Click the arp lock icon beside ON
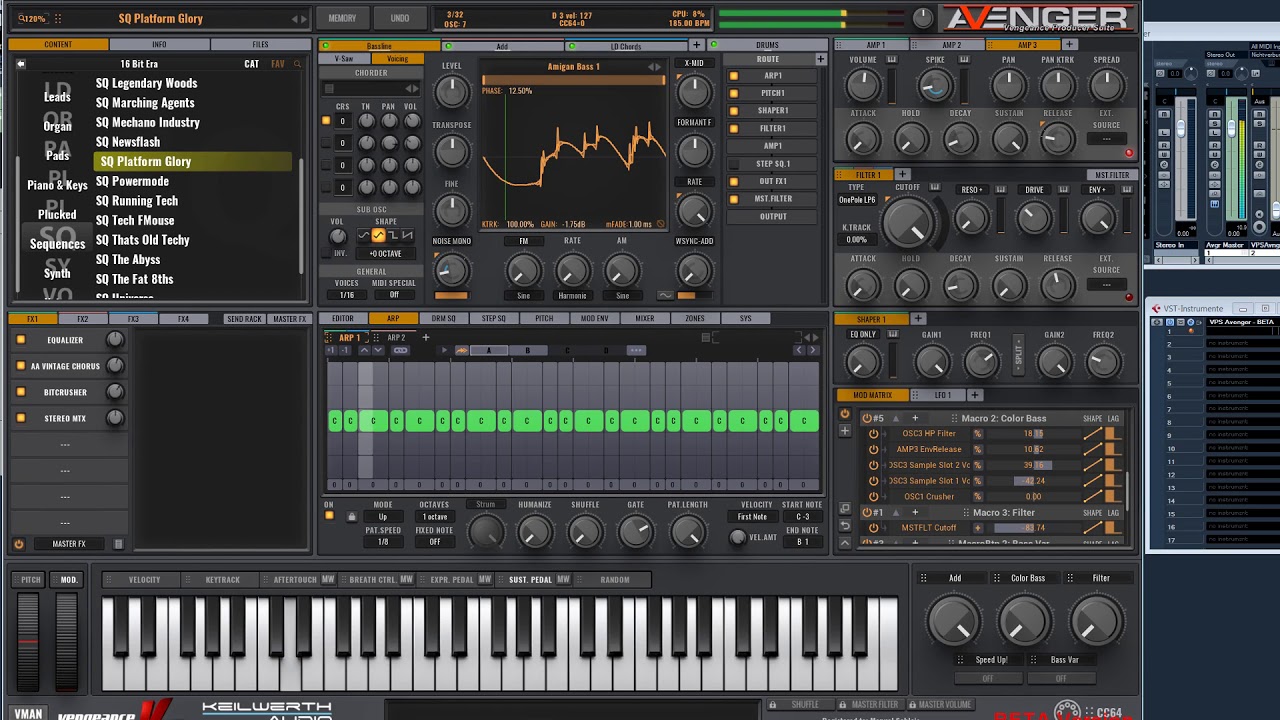 (351, 517)
